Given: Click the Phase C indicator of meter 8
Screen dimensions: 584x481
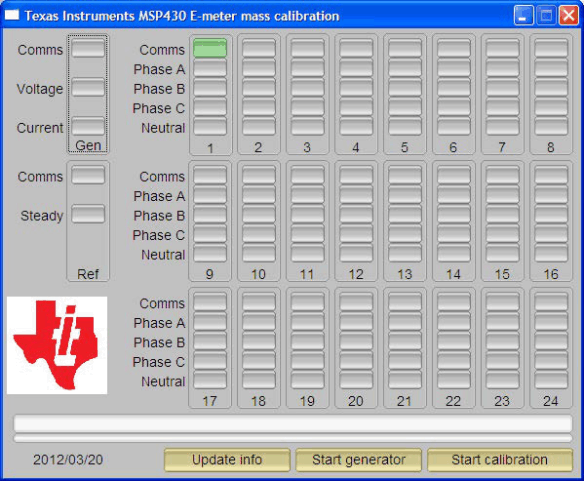Looking at the screenshot, I should (551, 107).
